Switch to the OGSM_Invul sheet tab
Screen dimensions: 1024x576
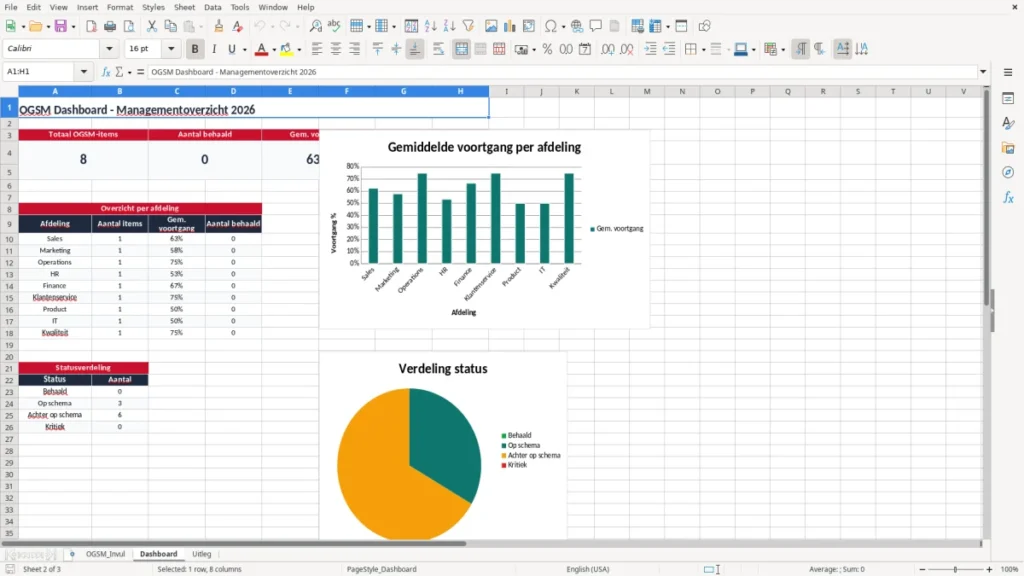105,554
